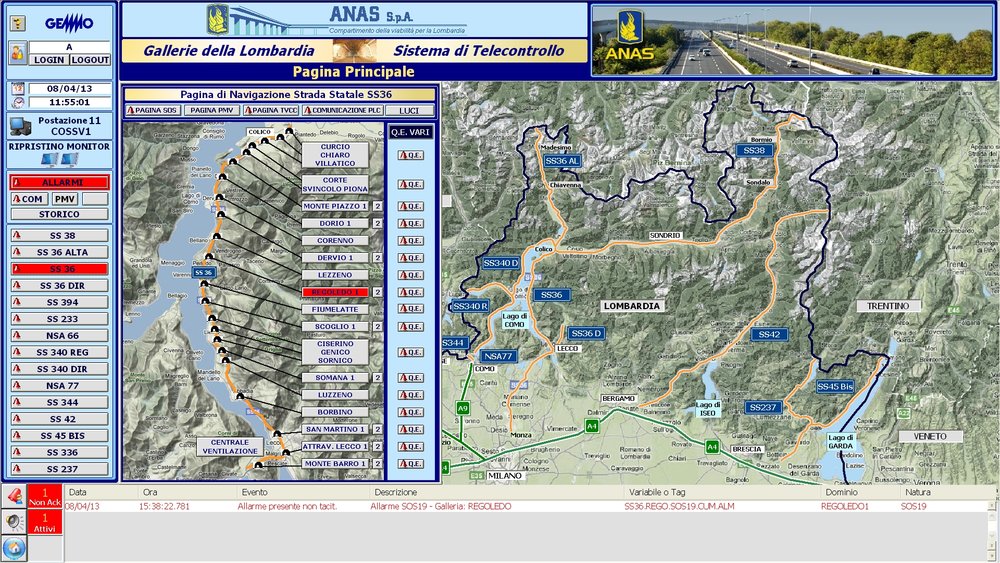The image size is (1000, 563).
Task: Click SS42 label on Lombardia map
Action: (x=769, y=334)
